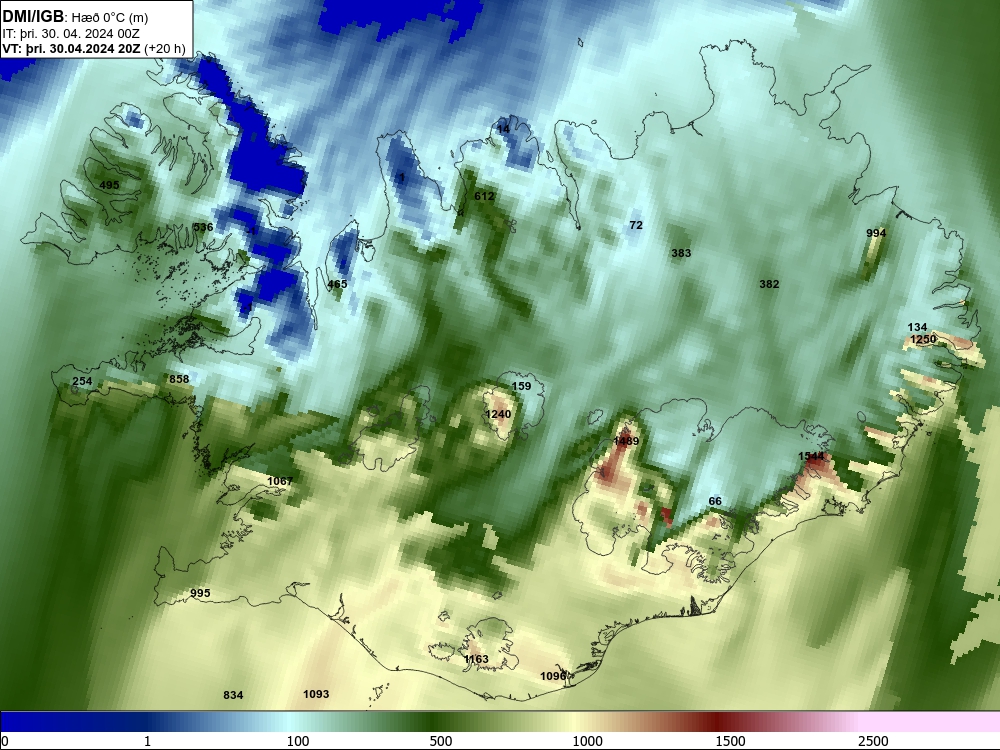Image resolution: width=1000 pixels, height=750 pixels.
Task: Click the 995 value on the southwest coast
Action: (200, 593)
